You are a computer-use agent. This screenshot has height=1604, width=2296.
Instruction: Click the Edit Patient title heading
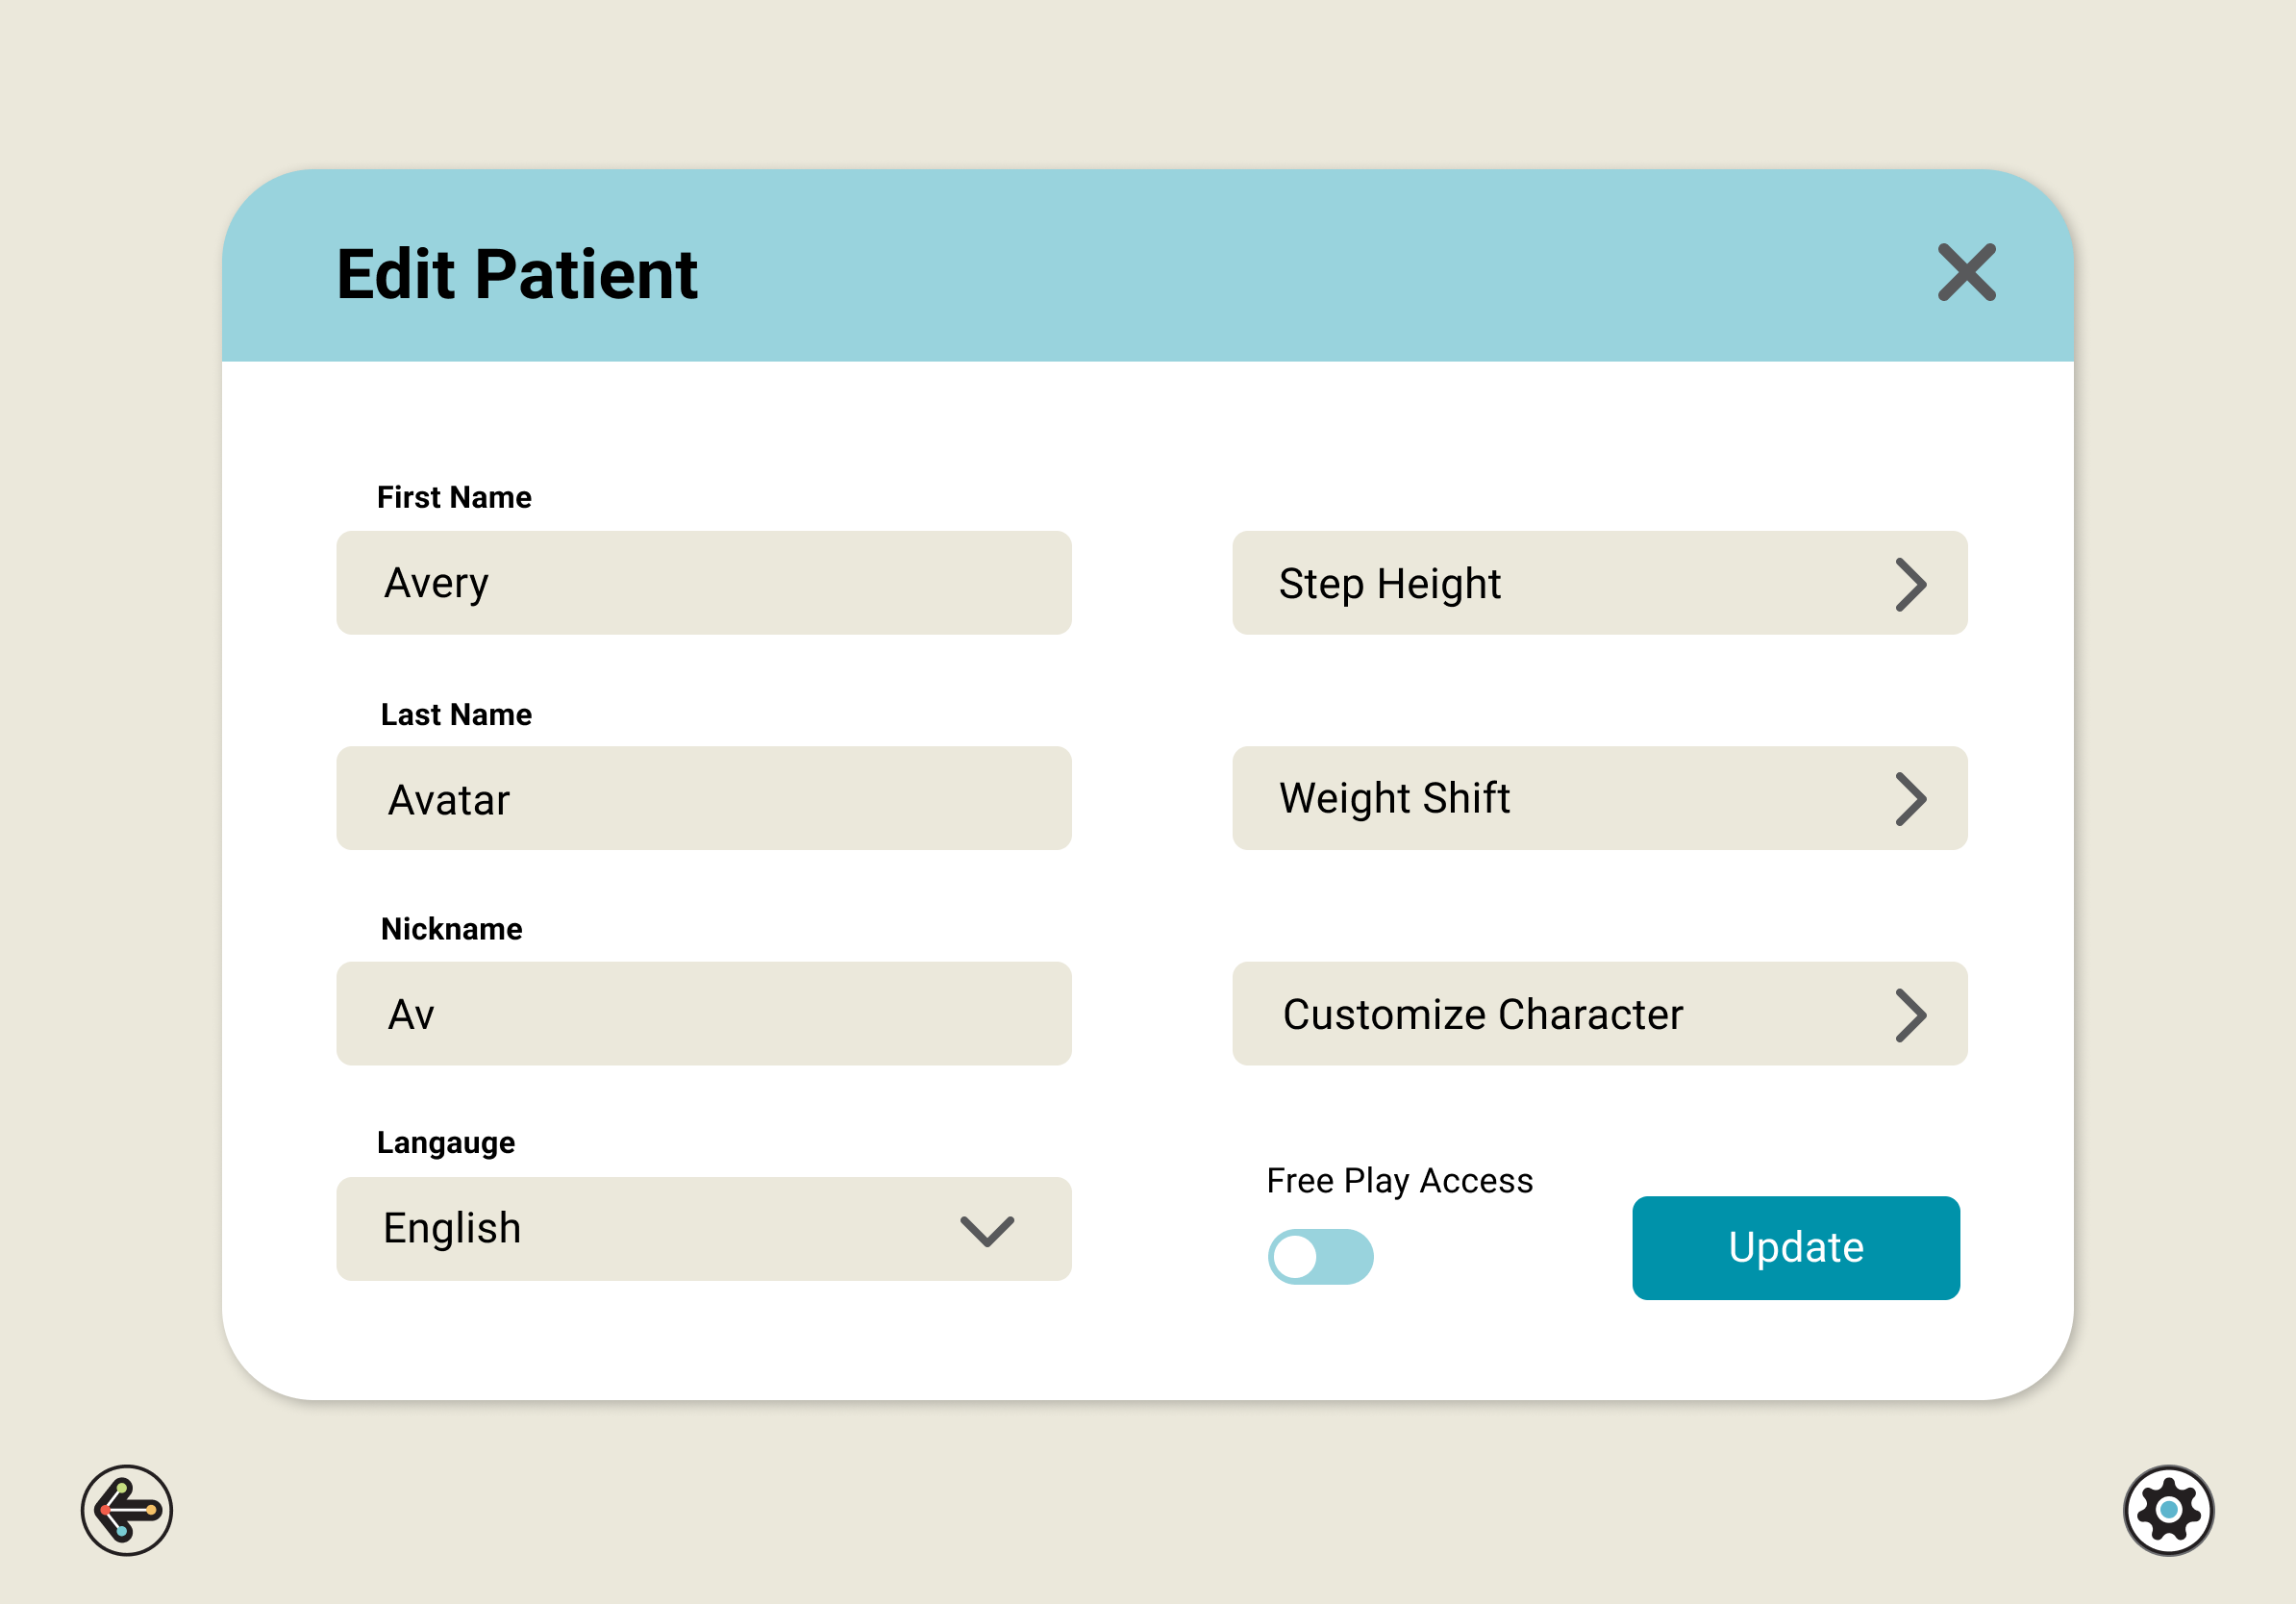coord(517,275)
